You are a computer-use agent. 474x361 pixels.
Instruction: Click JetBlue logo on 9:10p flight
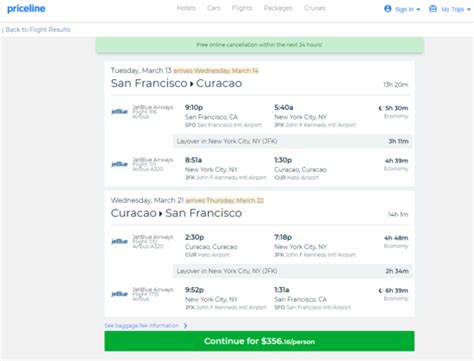[119, 111]
